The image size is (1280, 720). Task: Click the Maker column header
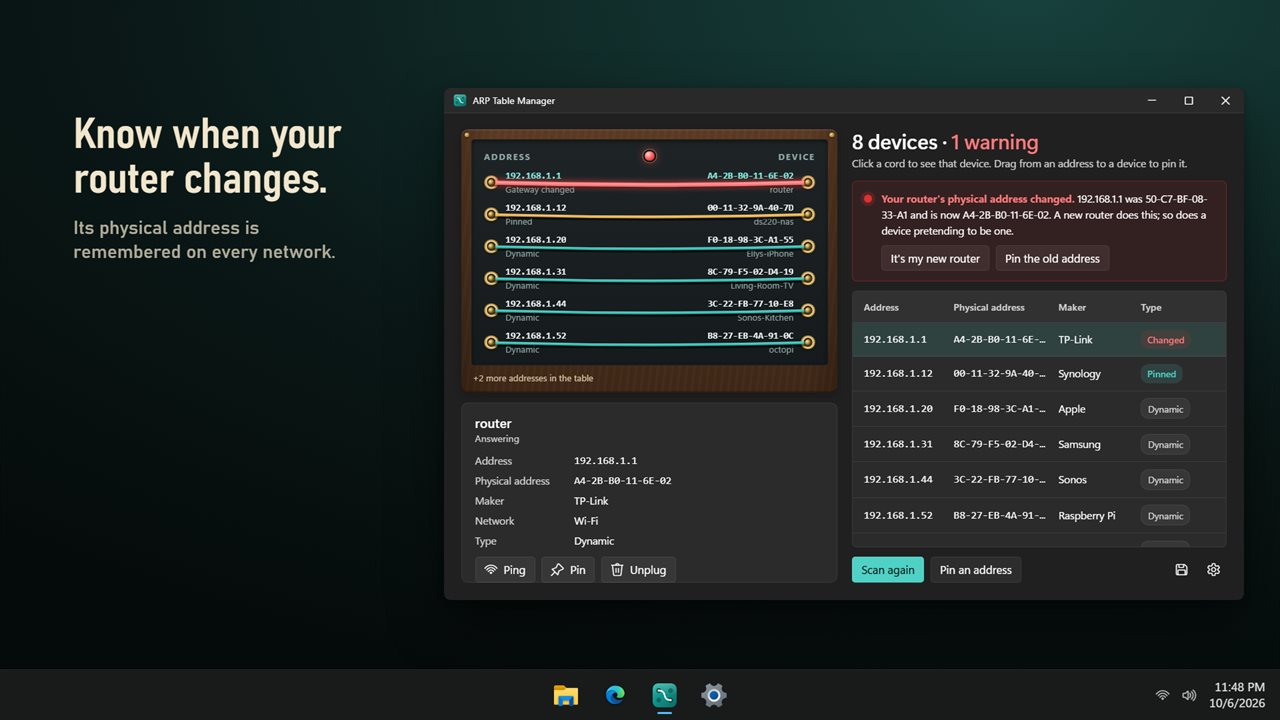tap(1072, 308)
